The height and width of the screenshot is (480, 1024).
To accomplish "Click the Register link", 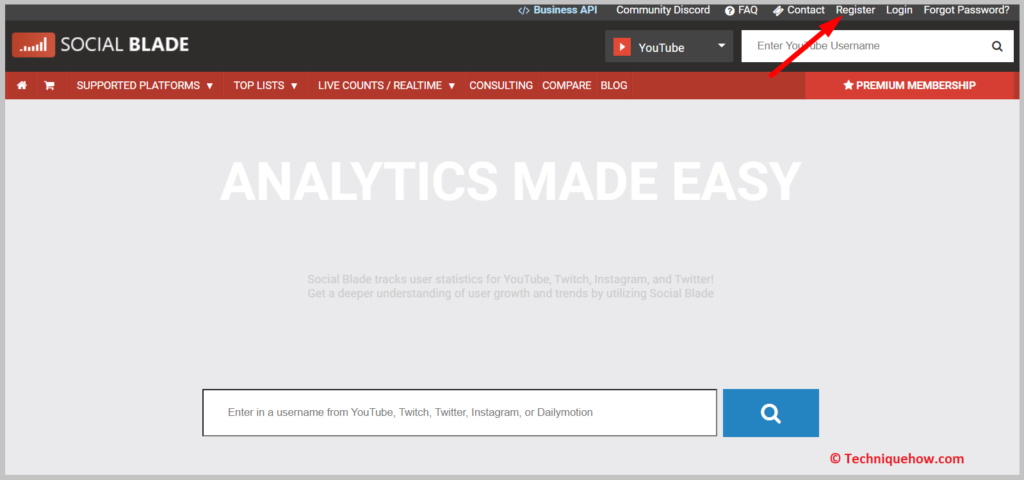I will point(856,10).
